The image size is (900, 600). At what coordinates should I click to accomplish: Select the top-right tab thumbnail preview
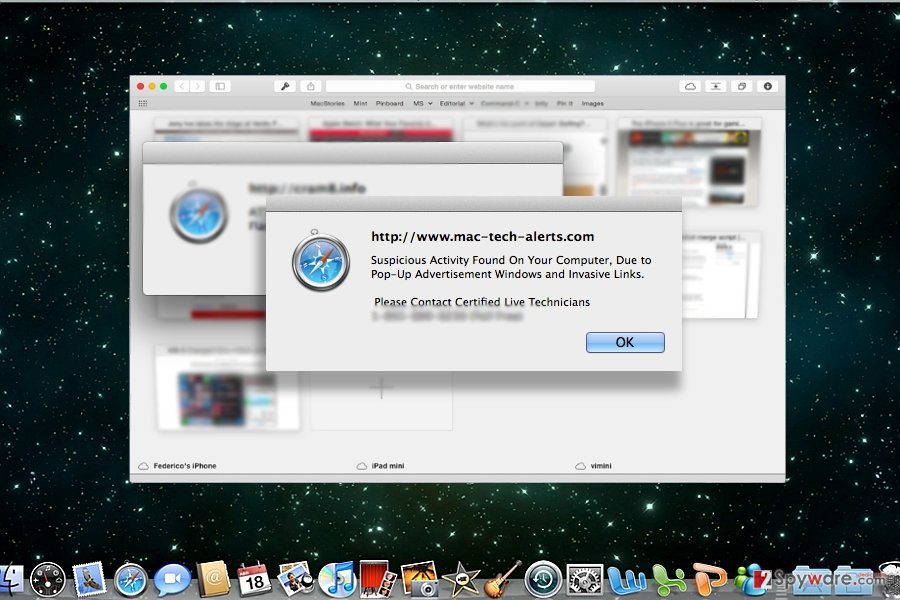coord(689,162)
